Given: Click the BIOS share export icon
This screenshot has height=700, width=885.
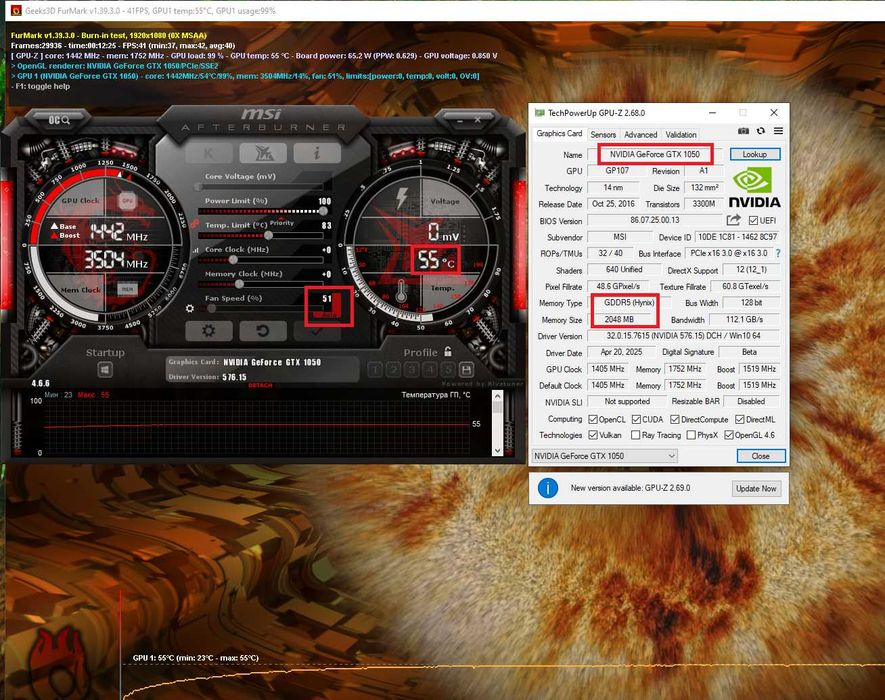Looking at the screenshot, I should click(733, 220).
